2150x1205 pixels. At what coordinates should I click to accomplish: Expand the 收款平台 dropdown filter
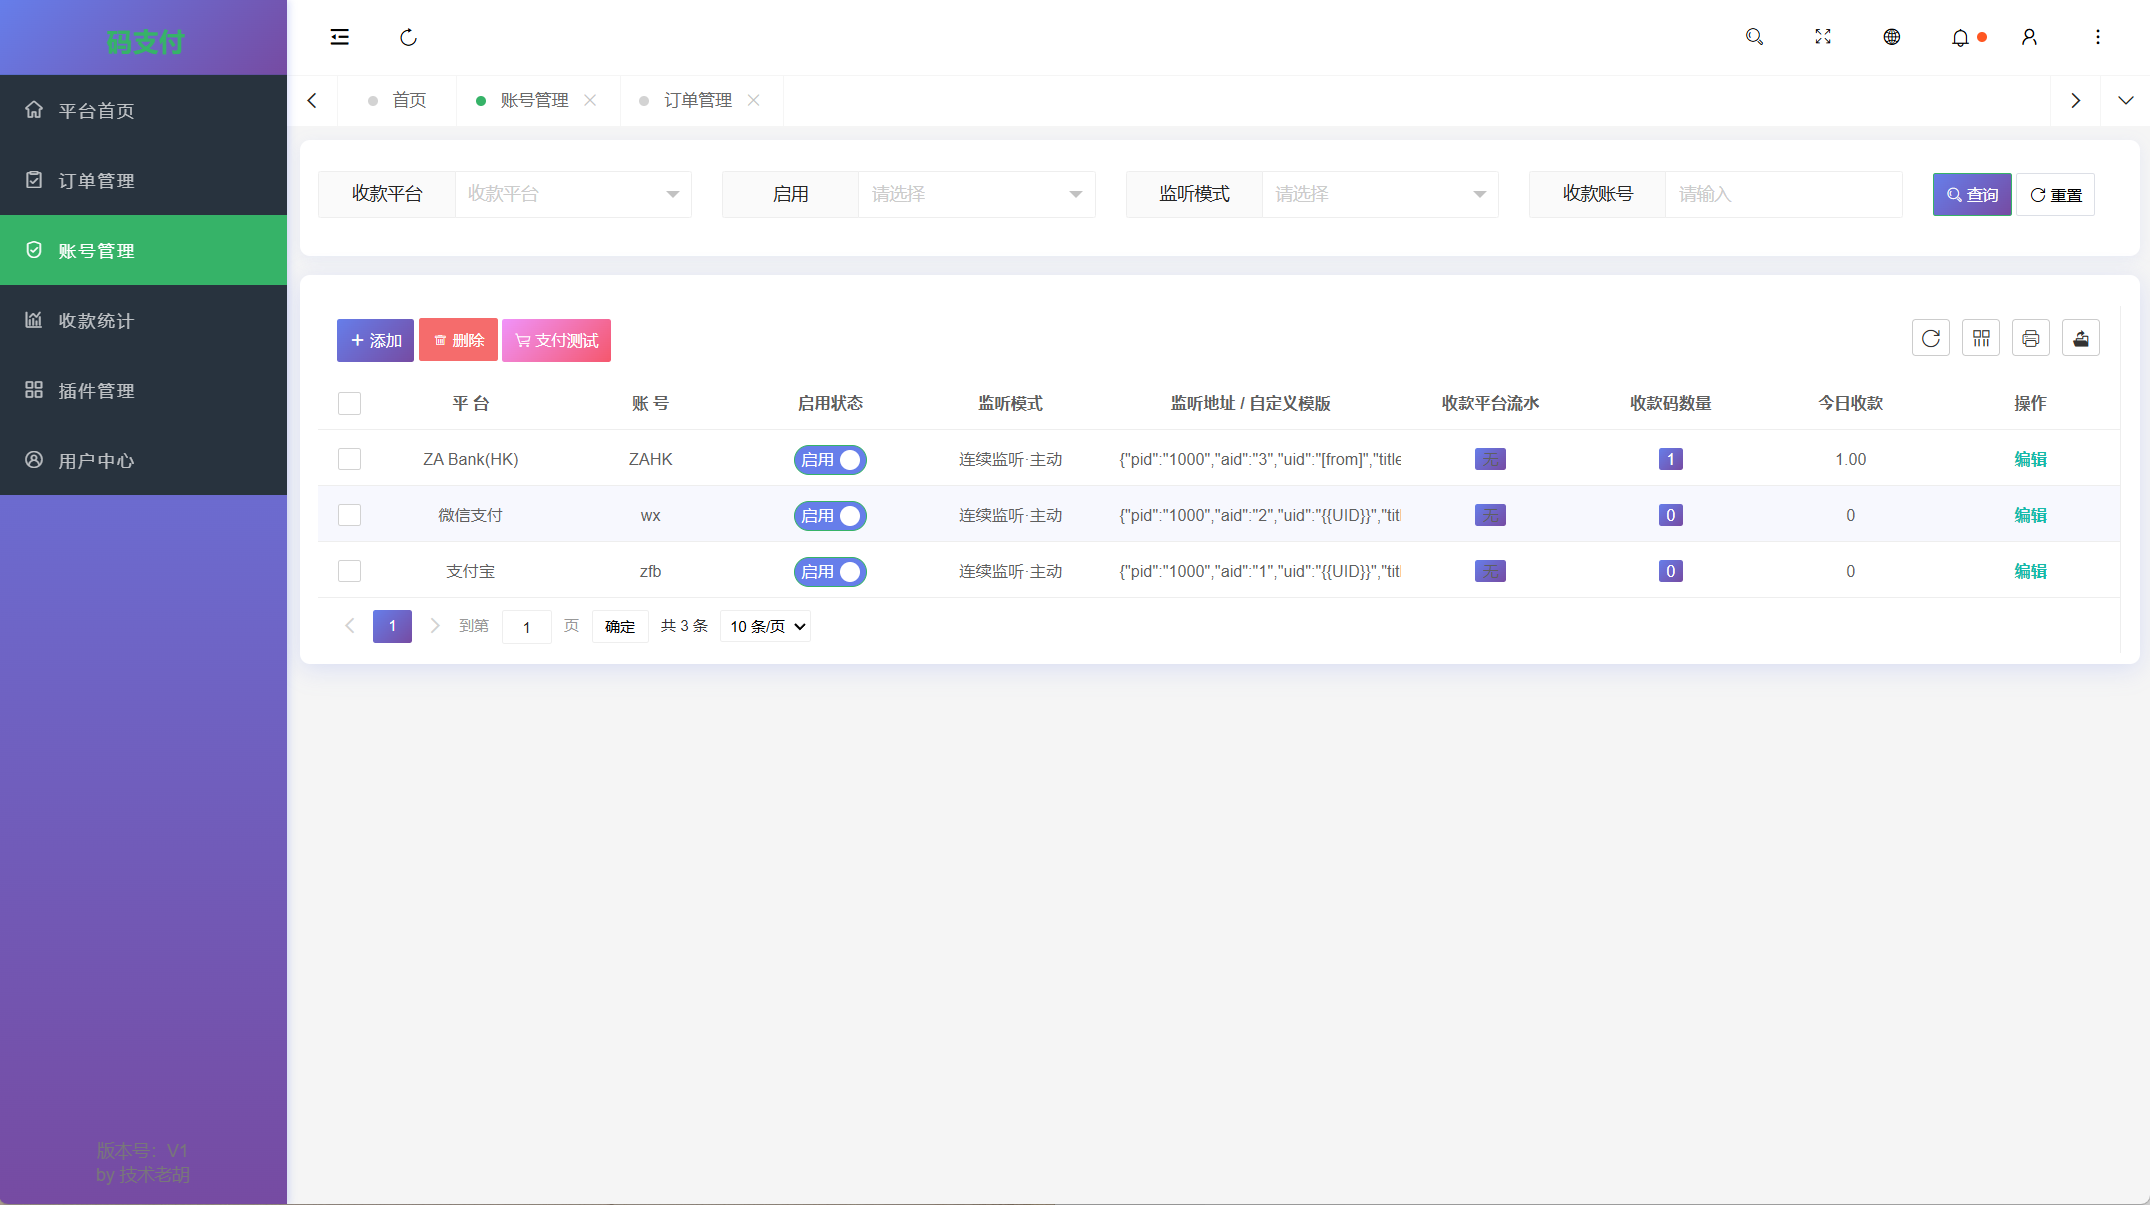[x=572, y=194]
